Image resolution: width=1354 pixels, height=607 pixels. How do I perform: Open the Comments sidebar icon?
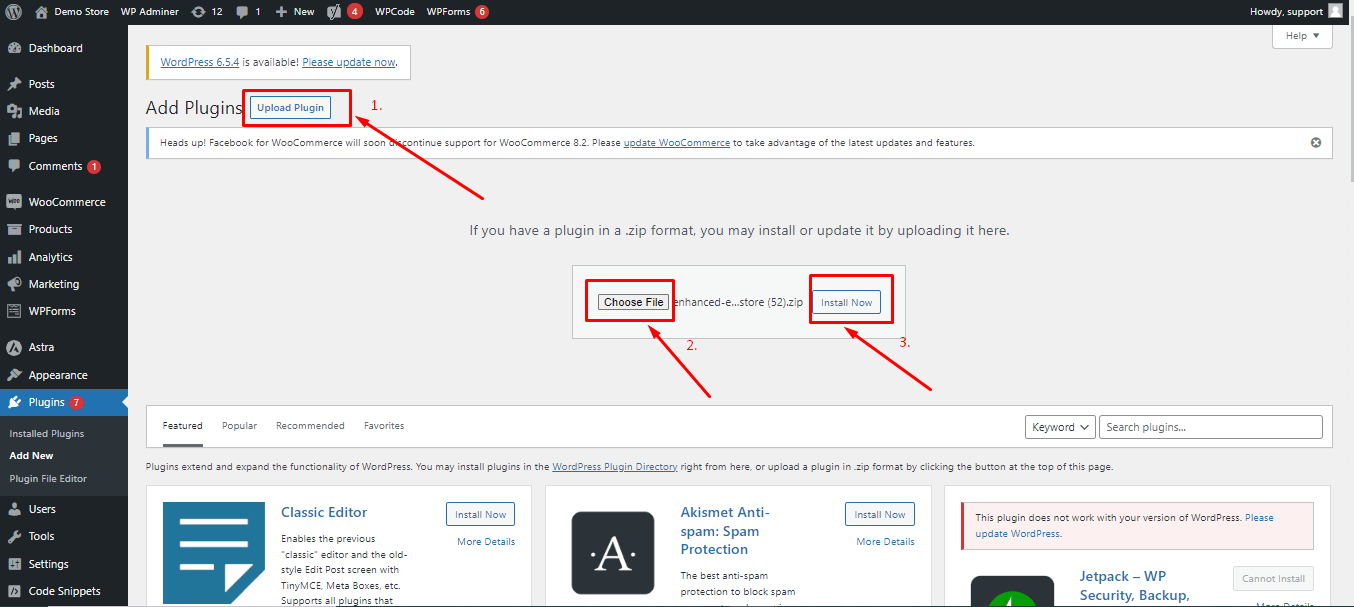(x=14, y=166)
